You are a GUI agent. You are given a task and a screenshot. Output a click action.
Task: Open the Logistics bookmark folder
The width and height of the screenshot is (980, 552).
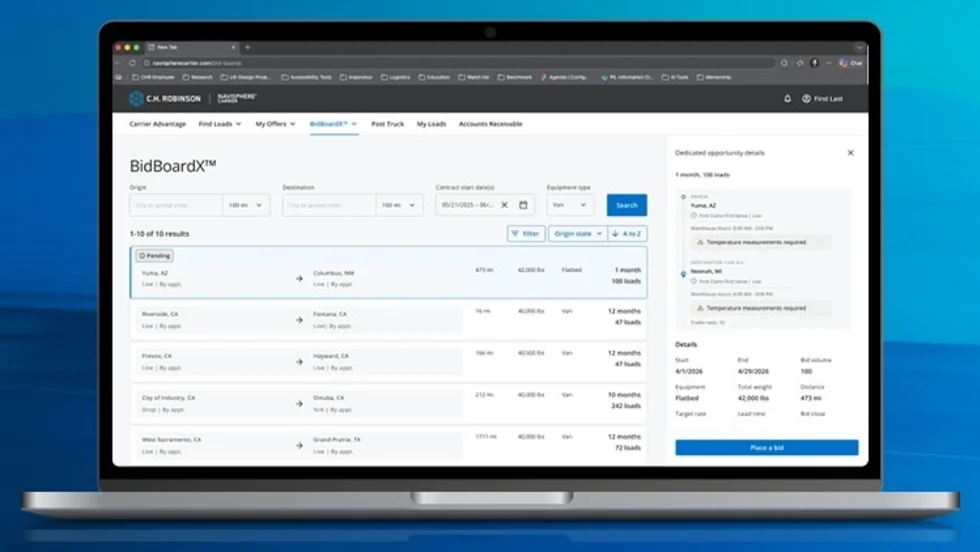pos(395,78)
